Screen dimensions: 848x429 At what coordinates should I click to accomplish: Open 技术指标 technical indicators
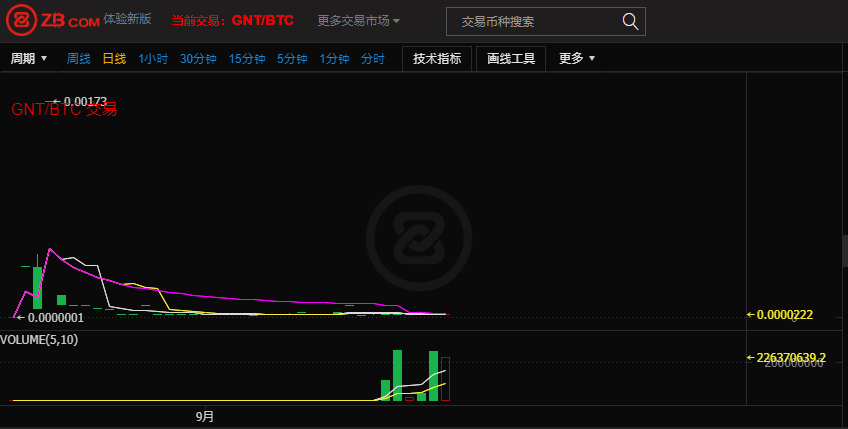(x=437, y=58)
